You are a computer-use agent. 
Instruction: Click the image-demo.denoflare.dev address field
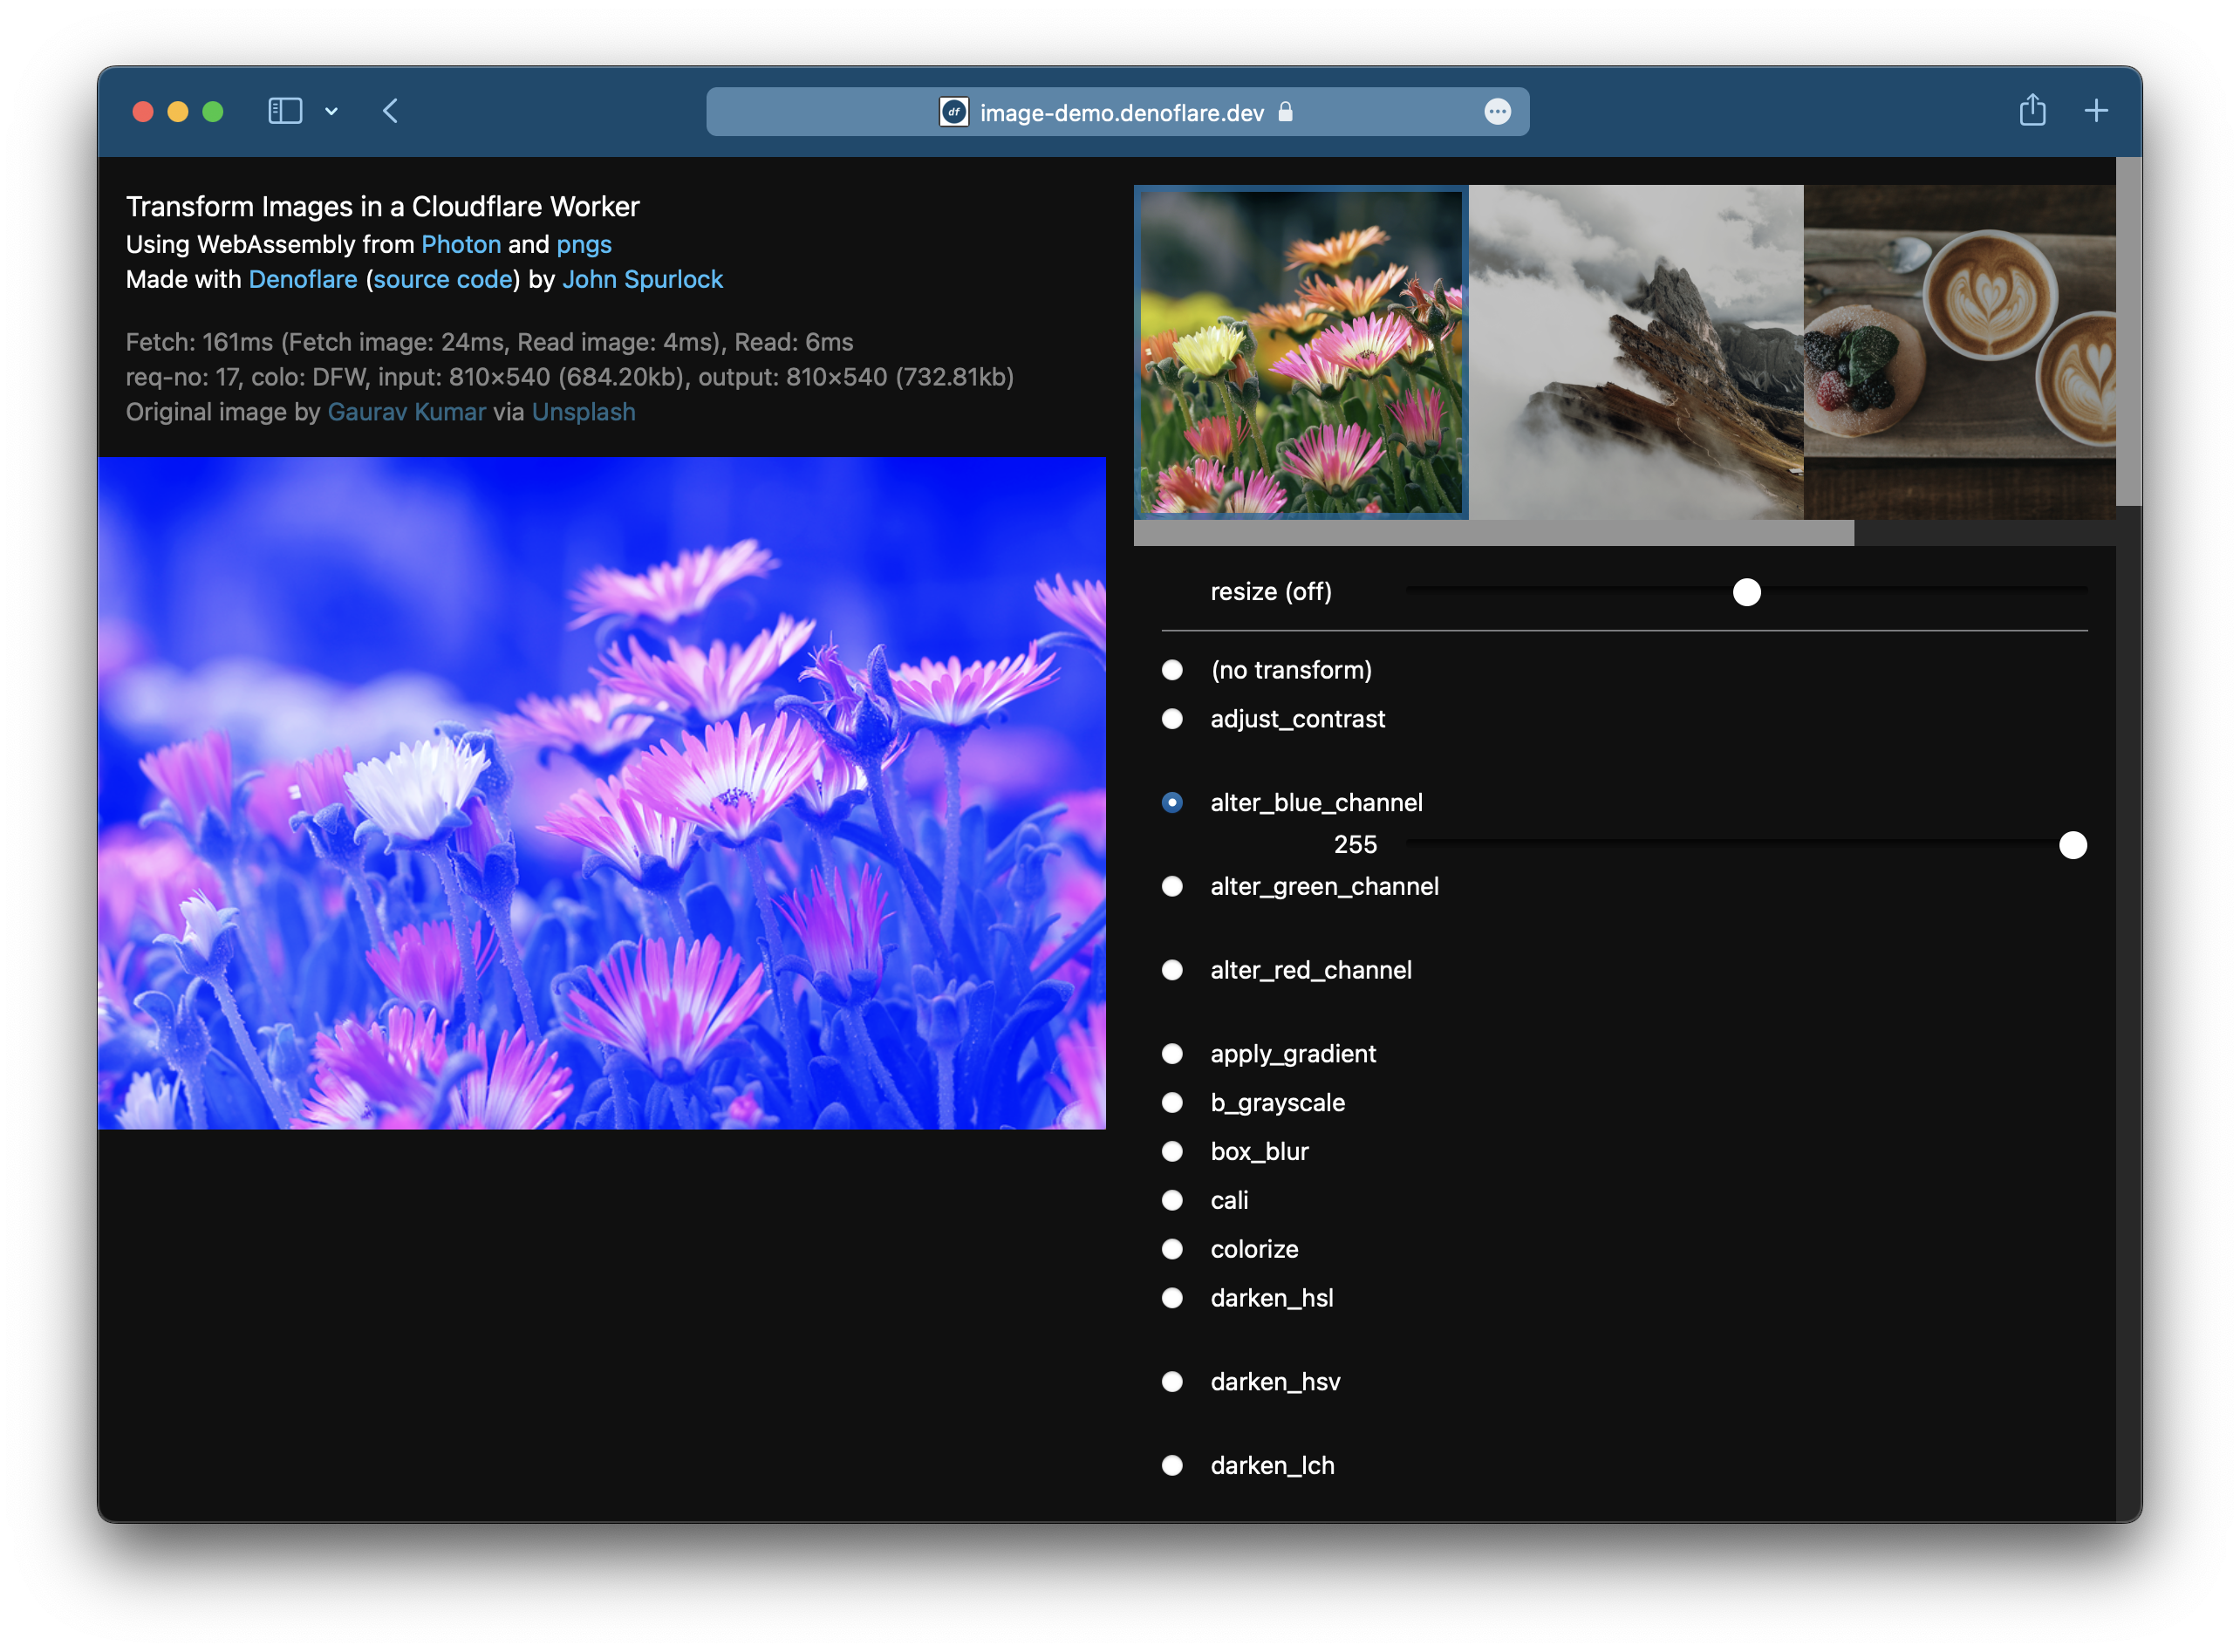coord(1121,113)
